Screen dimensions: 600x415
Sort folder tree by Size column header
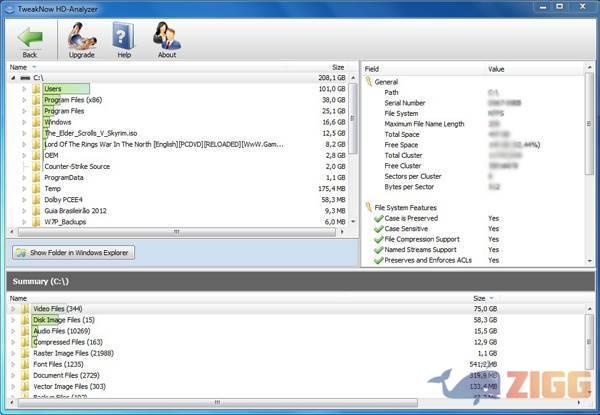(x=338, y=67)
